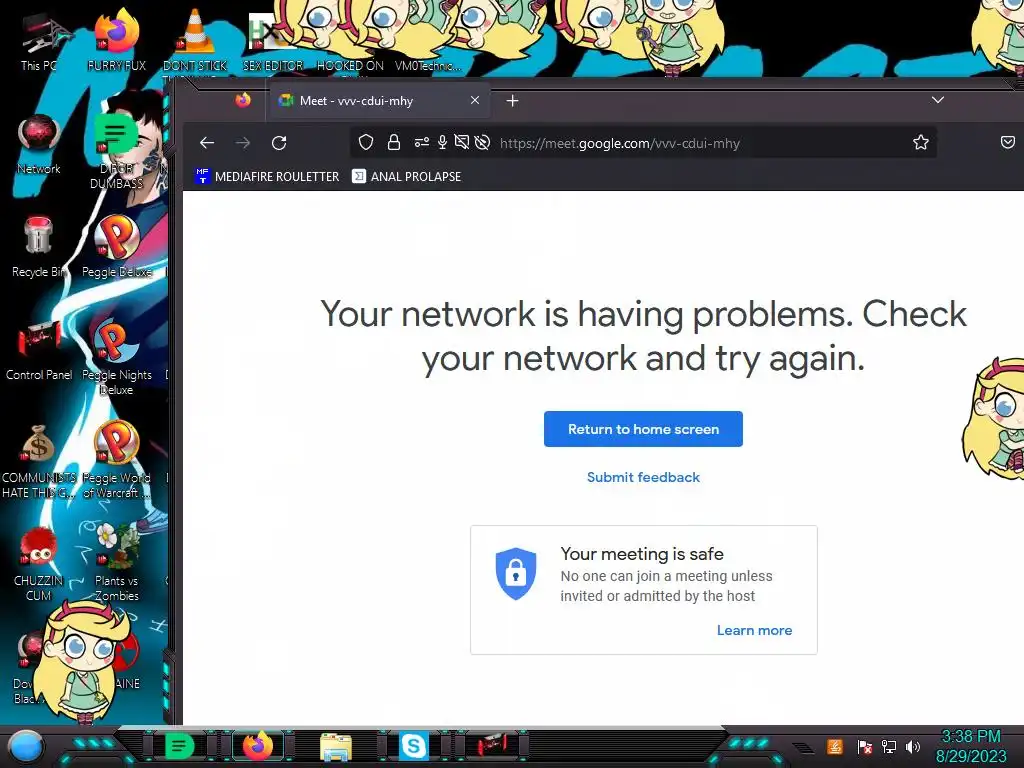Show site security info via padlock icon

(394, 142)
